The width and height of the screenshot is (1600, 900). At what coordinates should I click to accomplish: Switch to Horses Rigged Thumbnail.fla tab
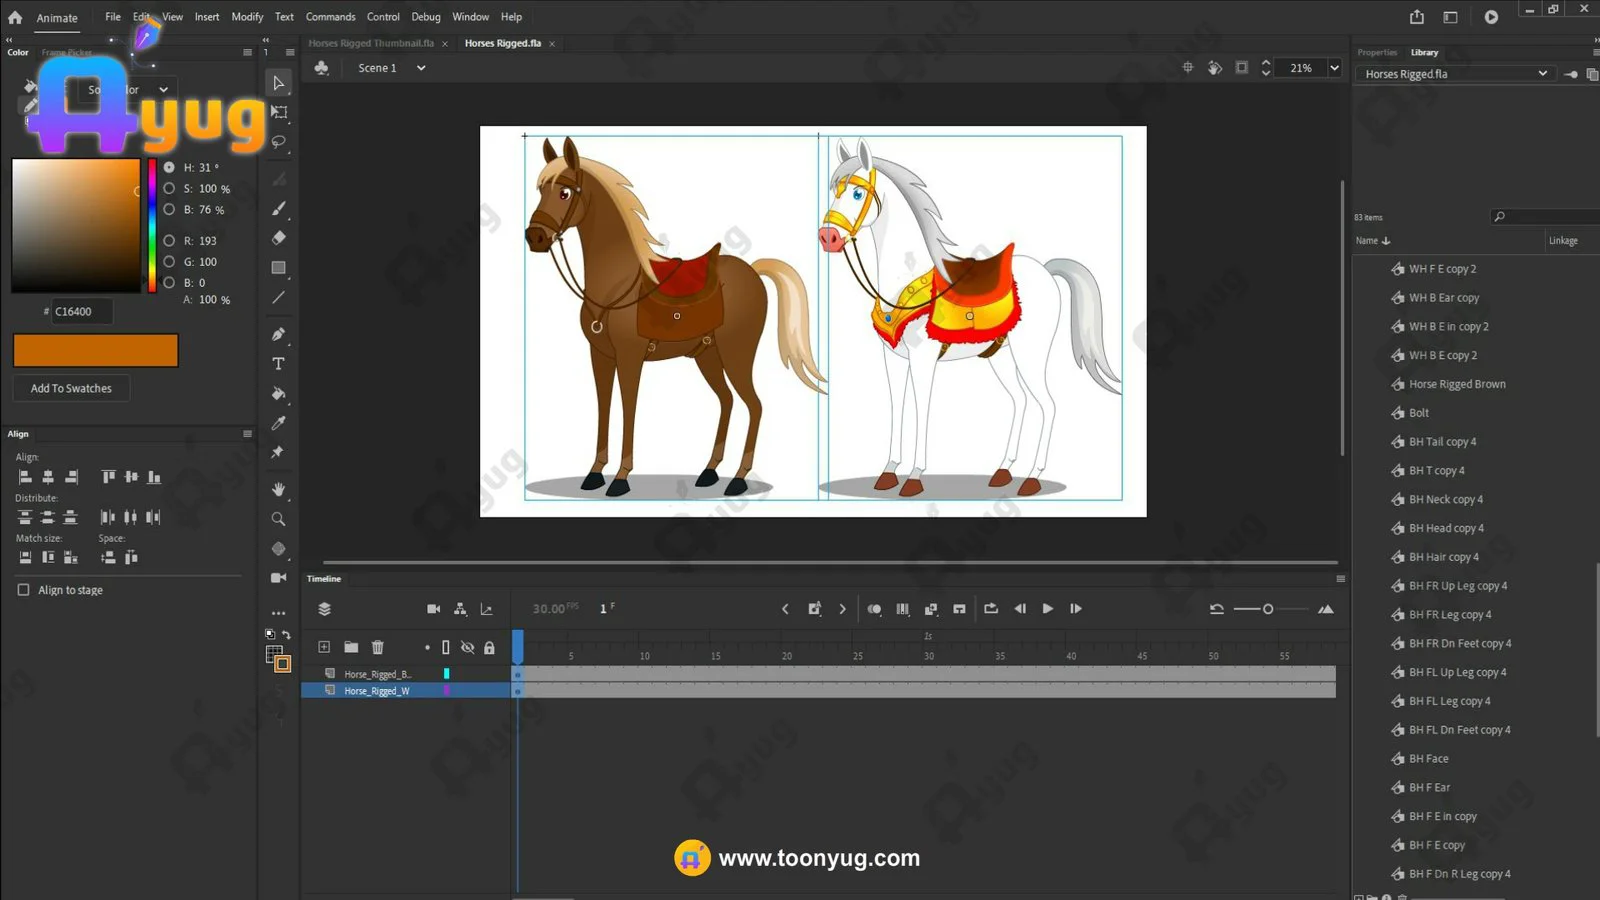[371, 43]
